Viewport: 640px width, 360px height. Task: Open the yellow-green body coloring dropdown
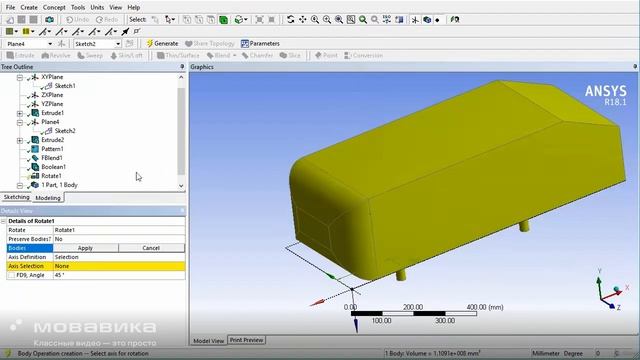click(x=28, y=31)
